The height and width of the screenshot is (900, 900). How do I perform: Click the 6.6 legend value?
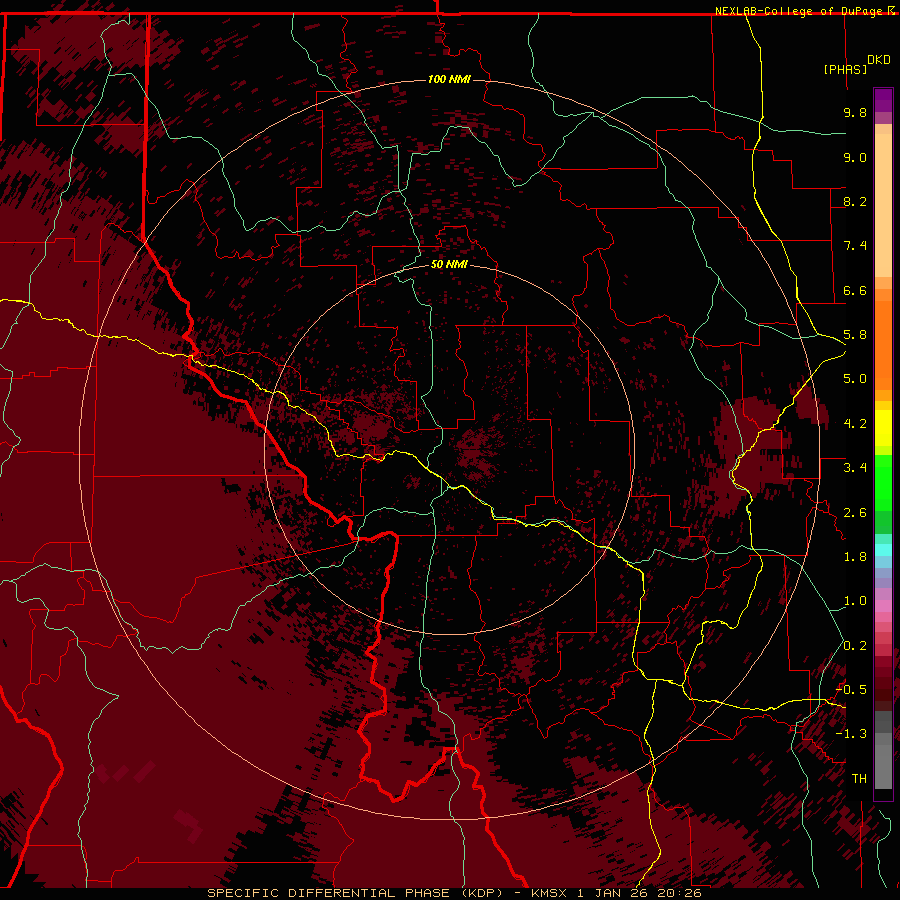[855, 290]
